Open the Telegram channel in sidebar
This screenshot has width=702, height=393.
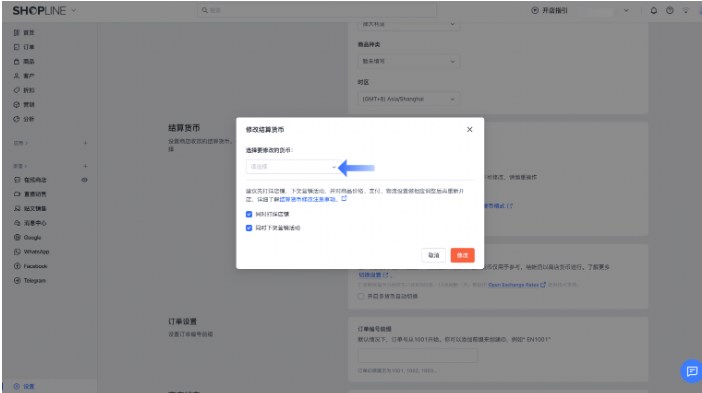[x=34, y=280]
